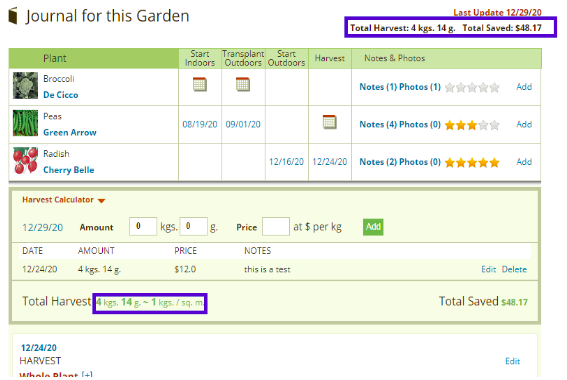The height and width of the screenshot is (380, 567).
Task: Open Peas Notes (4) link
Action: tap(378, 124)
